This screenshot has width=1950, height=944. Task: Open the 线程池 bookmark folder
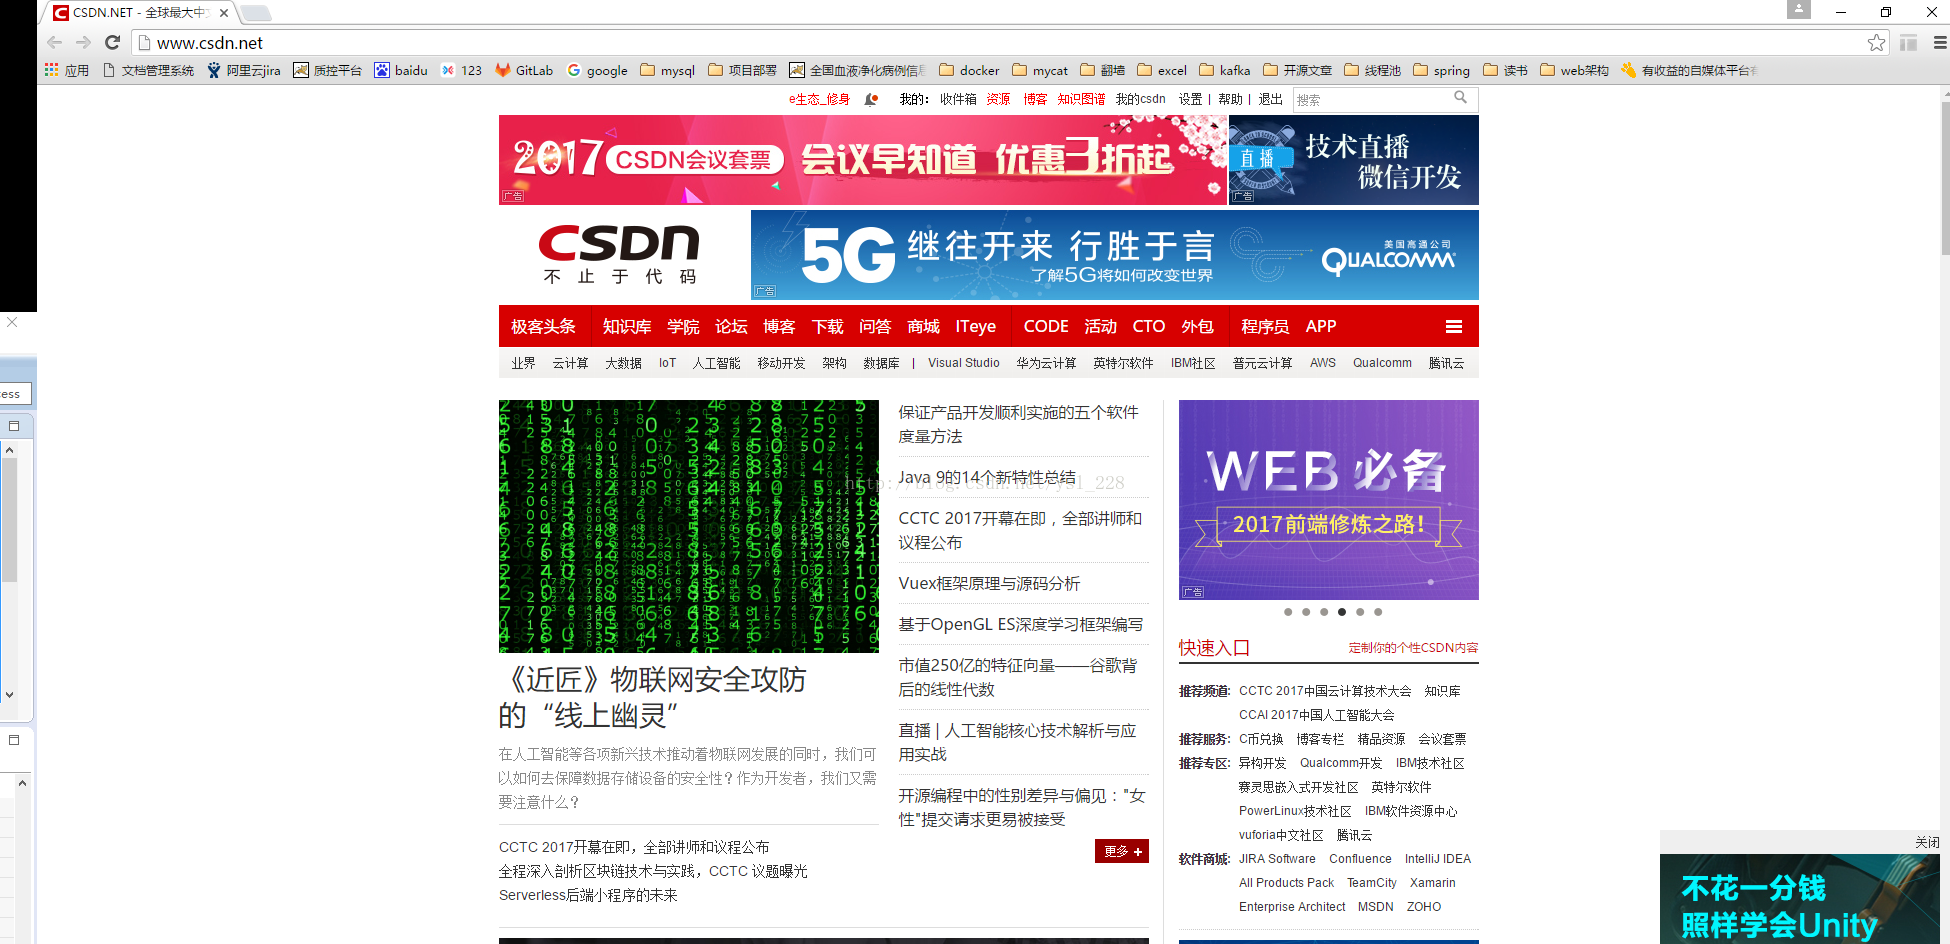1372,70
